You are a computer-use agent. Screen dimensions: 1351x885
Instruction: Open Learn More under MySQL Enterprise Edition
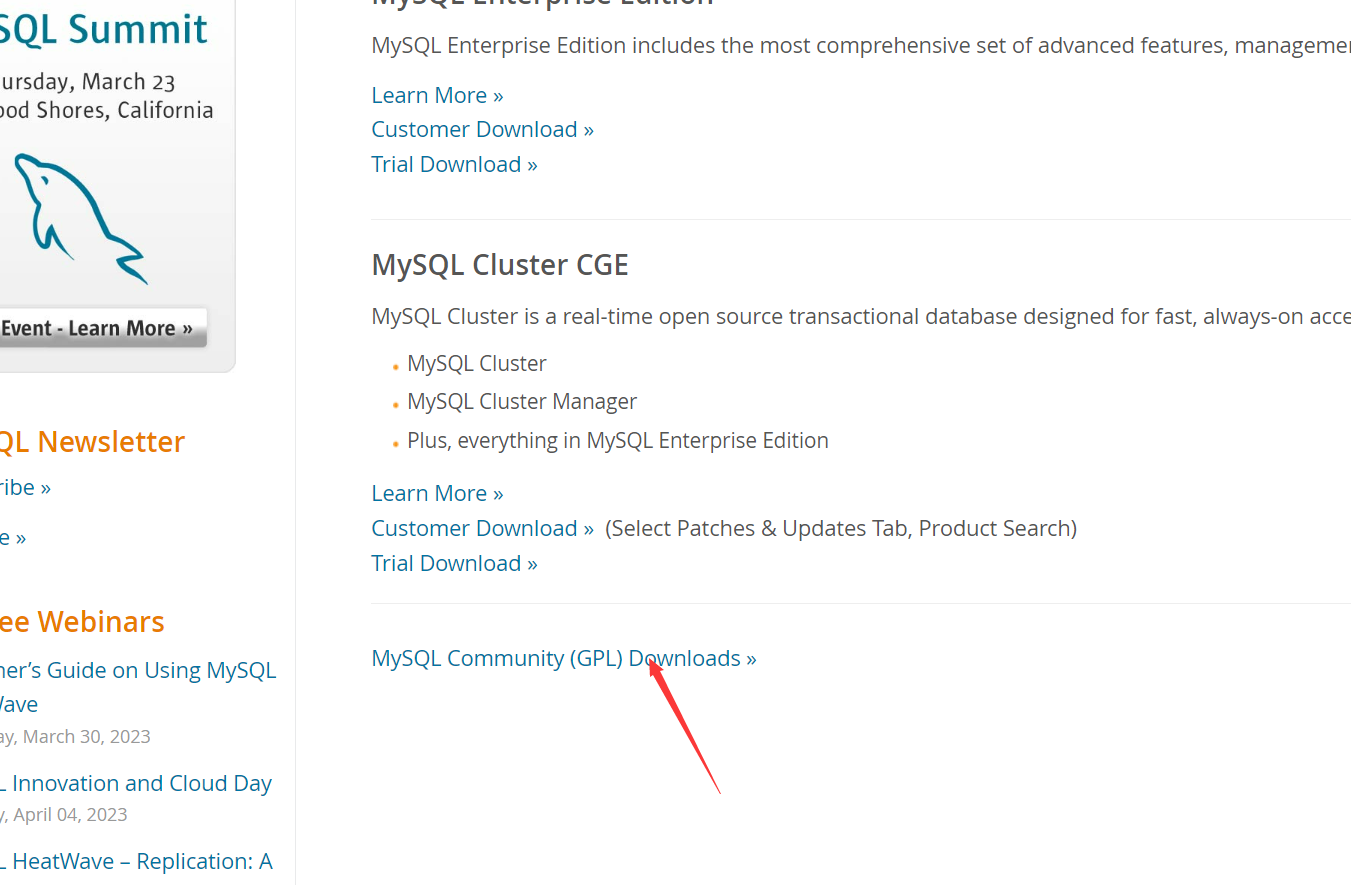437,95
